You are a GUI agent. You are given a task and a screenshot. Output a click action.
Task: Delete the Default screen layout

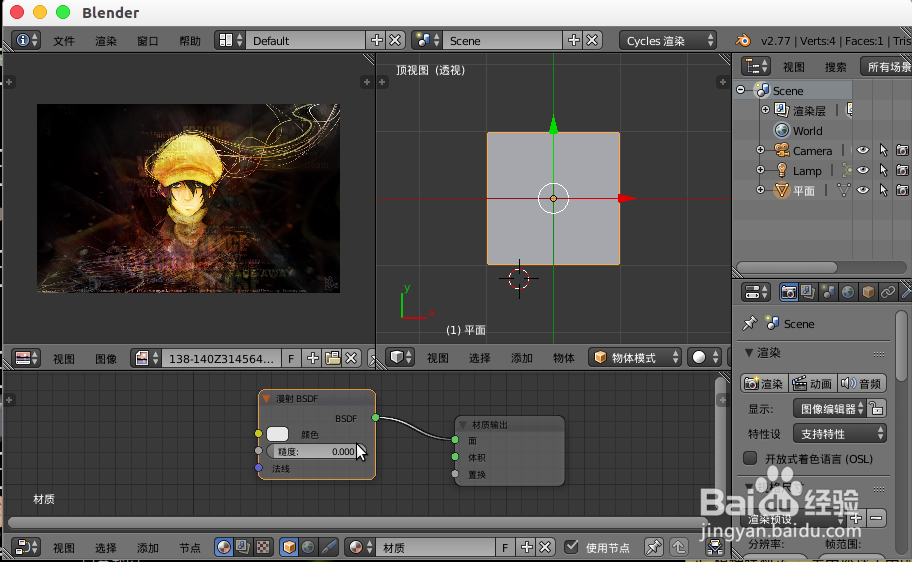point(395,40)
